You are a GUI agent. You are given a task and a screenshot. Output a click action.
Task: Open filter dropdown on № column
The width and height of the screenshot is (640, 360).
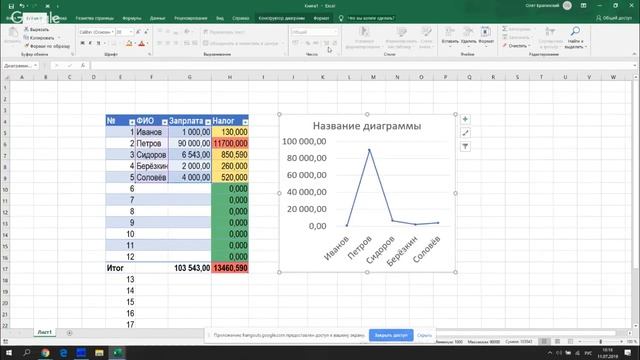pyautogui.click(x=131, y=122)
